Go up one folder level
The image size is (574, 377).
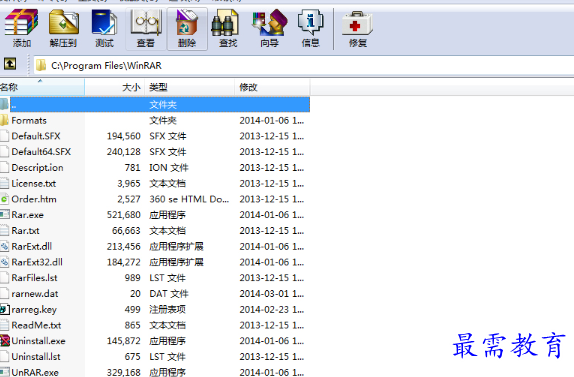(10, 64)
